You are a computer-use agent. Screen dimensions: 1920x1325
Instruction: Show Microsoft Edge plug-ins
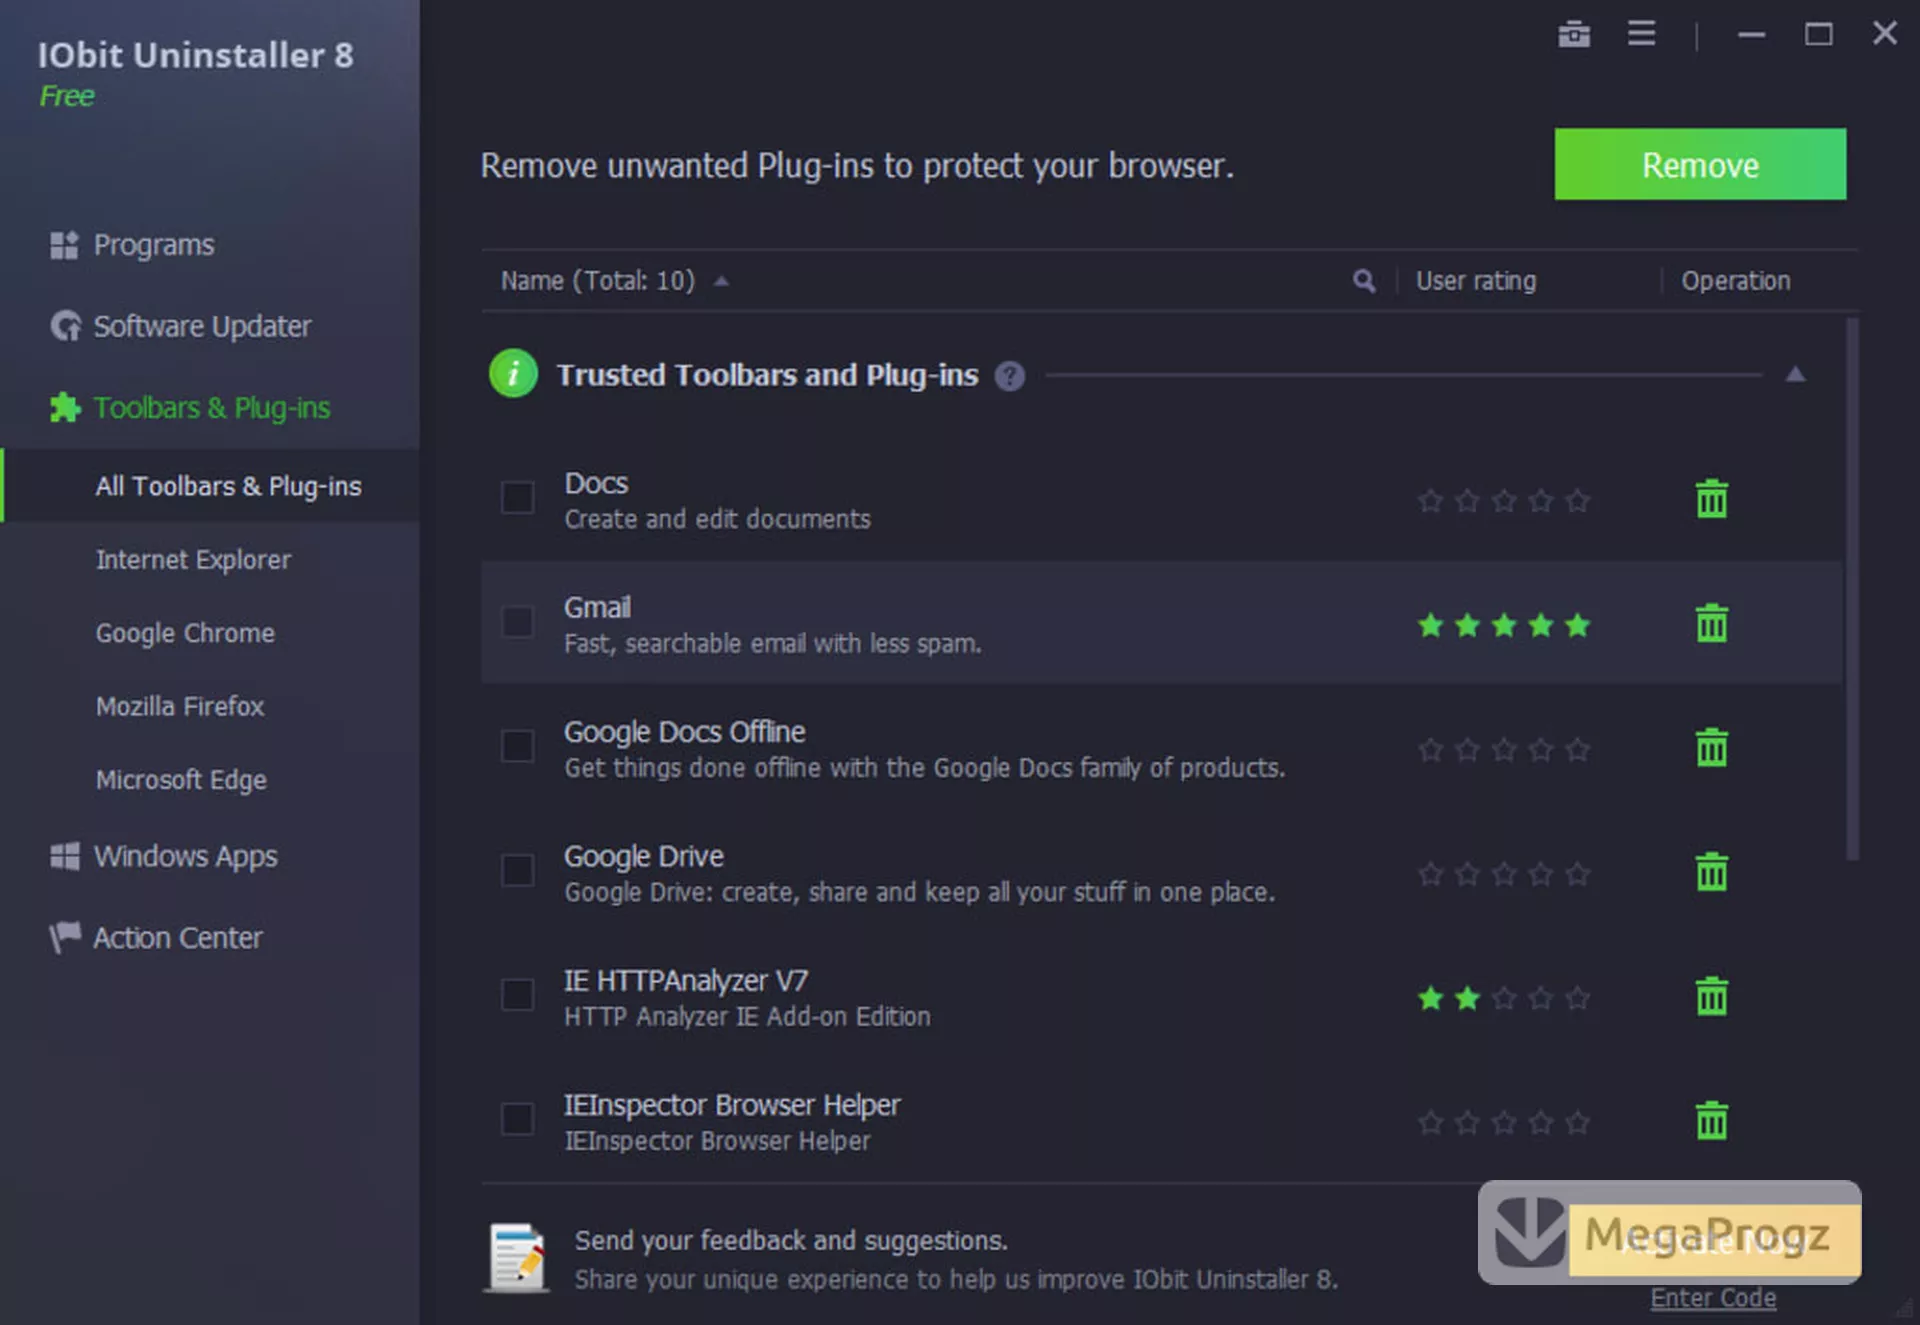181,780
